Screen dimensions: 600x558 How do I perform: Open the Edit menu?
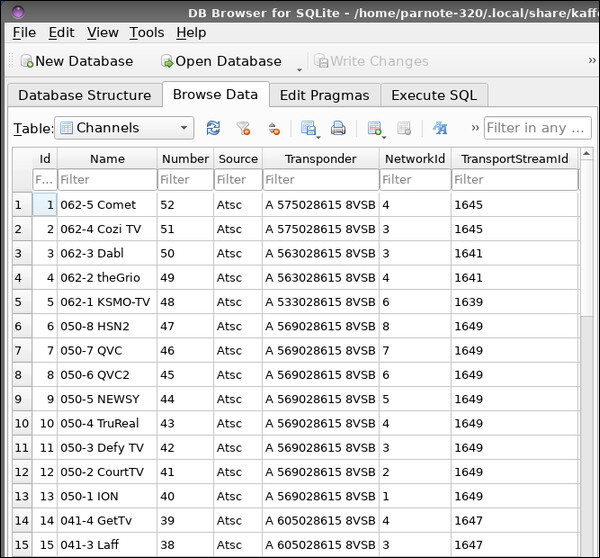[x=61, y=33]
